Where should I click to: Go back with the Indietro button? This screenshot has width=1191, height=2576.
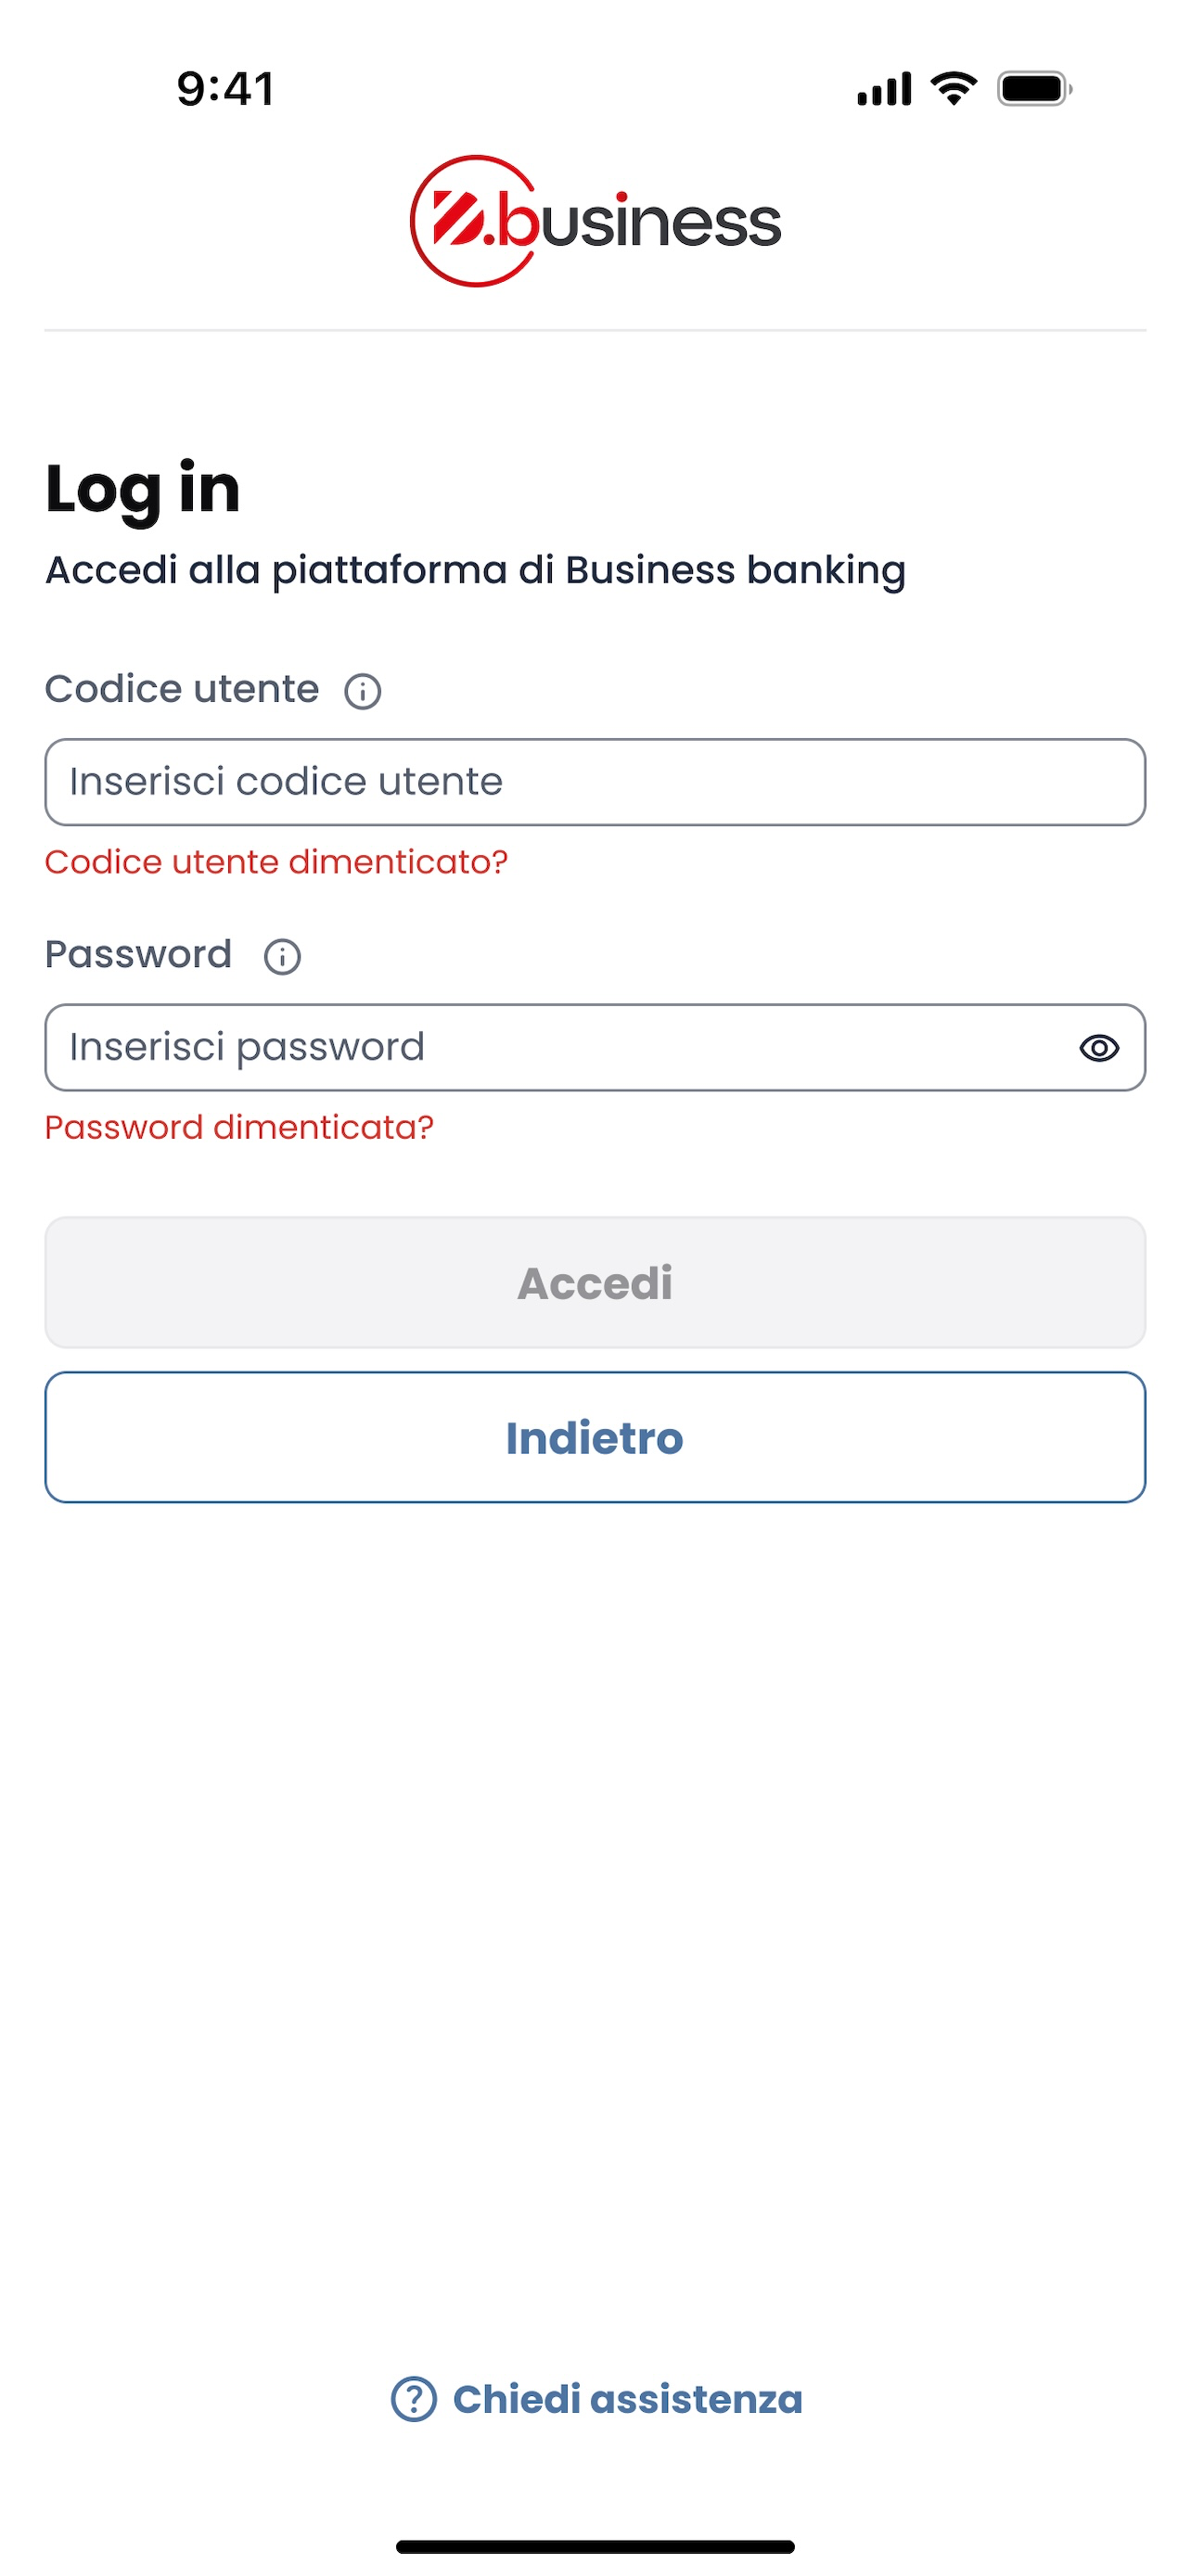595,1437
